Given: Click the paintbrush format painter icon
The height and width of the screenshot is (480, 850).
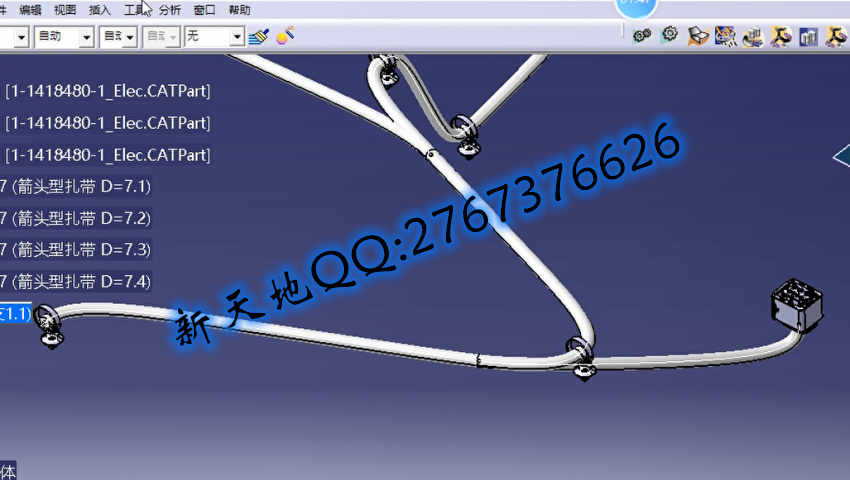Looking at the screenshot, I should coord(258,37).
